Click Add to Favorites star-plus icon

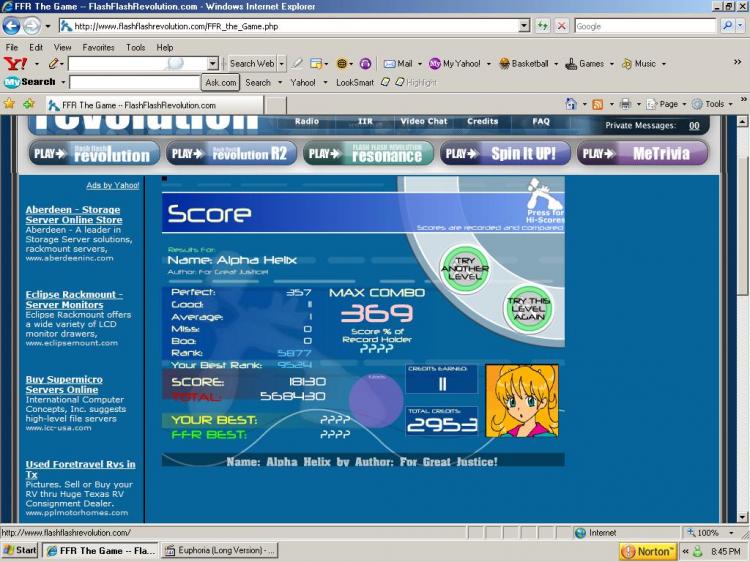click(29, 104)
